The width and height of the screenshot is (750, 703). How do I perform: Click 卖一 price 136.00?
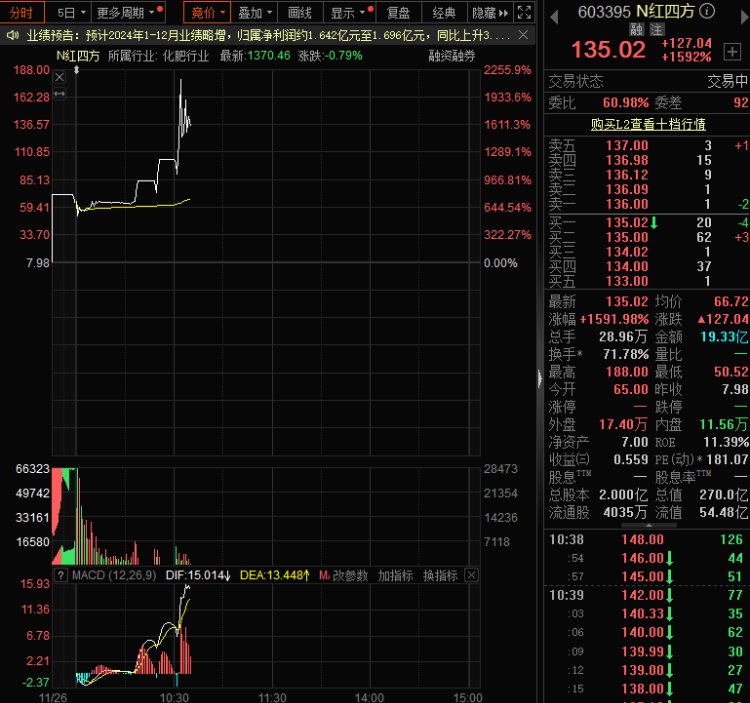coord(627,204)
